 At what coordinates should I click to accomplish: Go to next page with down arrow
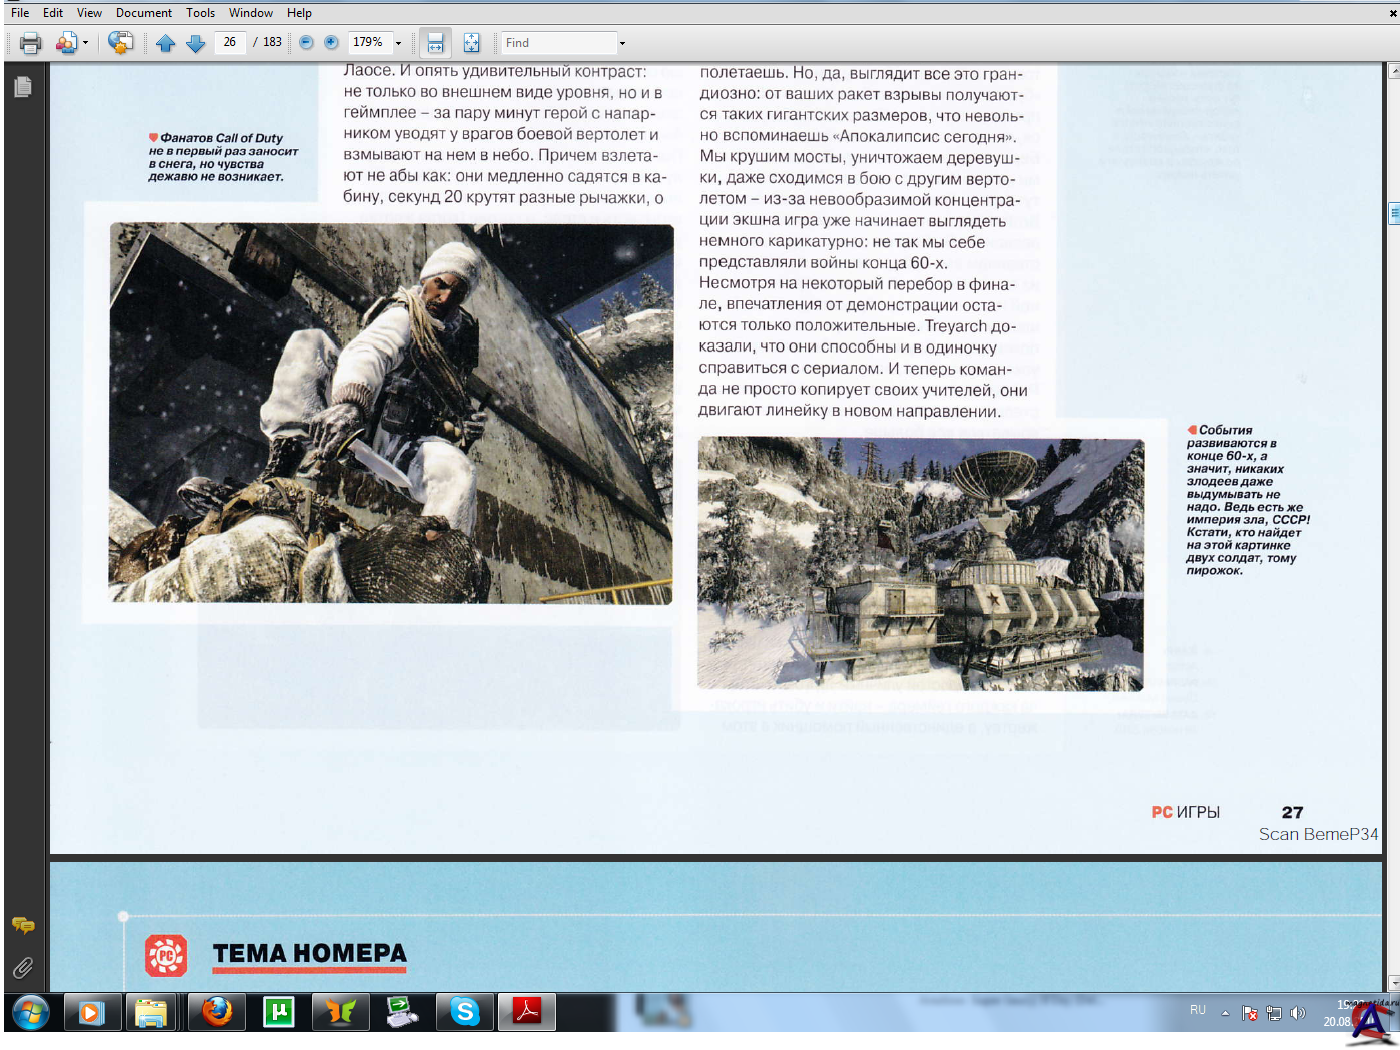[x=196, y=43]
